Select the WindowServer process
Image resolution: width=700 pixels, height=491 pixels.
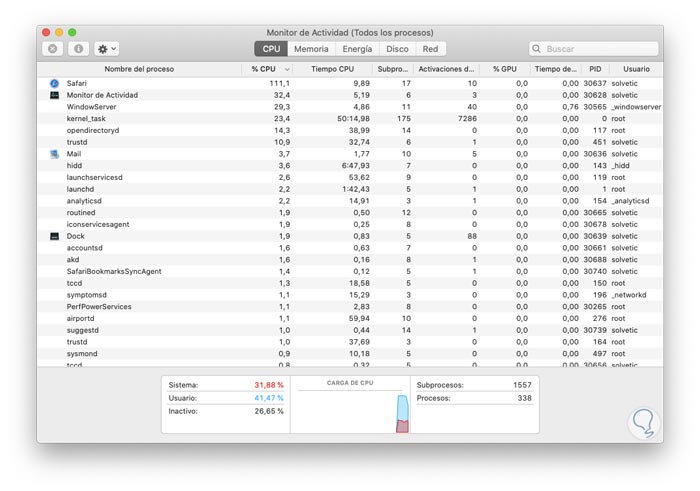coord(350,107)
